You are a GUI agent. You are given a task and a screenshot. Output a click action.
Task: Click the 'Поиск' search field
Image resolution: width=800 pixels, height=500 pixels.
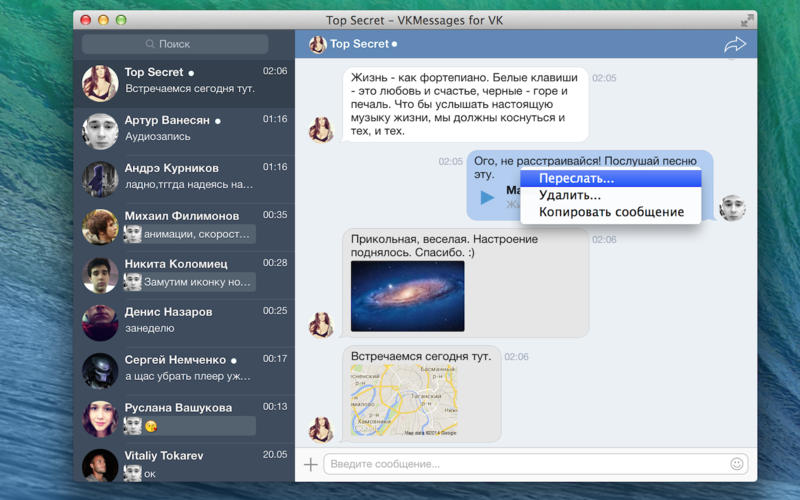tap(175, 44)
